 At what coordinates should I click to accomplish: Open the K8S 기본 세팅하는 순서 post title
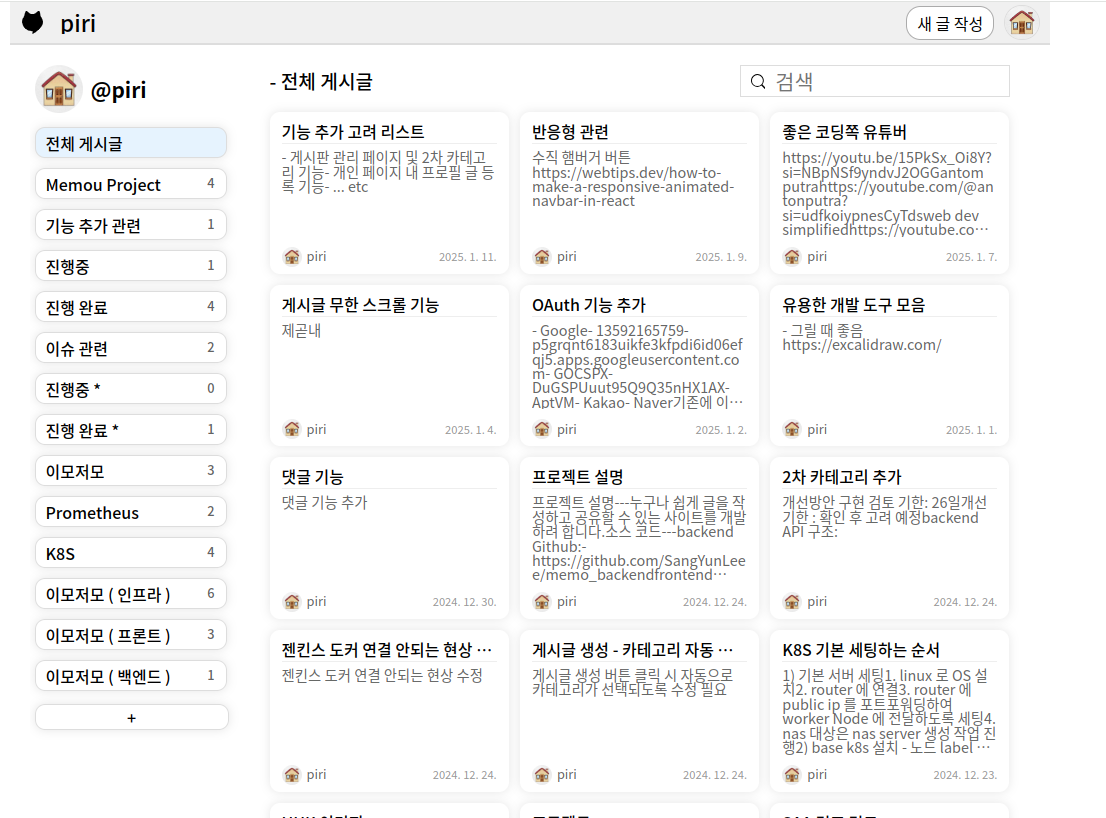[x=861, y=649]
